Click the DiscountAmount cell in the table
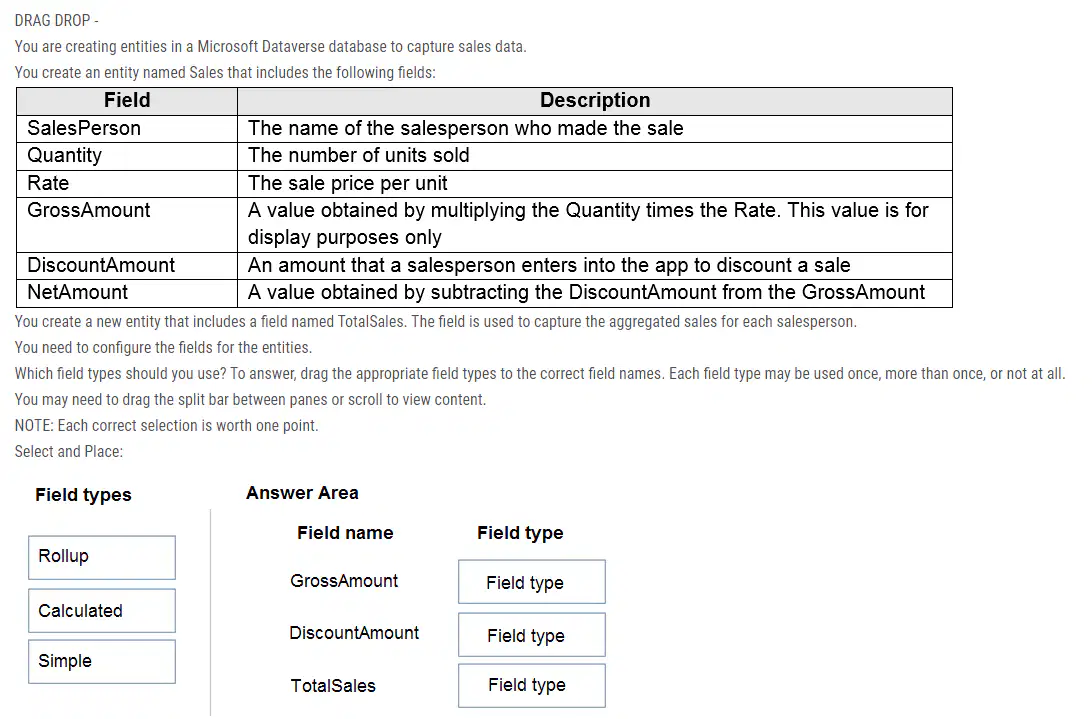This screenshot has height=719, width=1092. click(x=127, y=266)
